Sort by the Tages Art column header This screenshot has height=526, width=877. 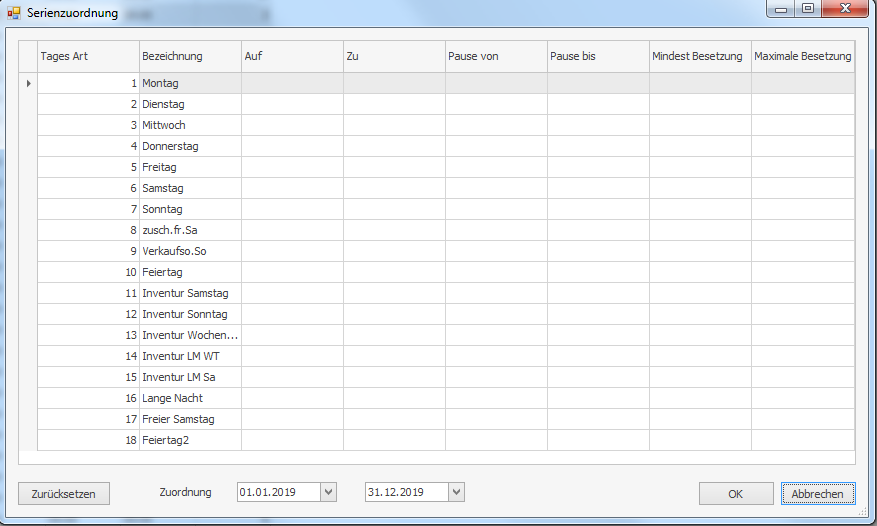click(x=88, y=57)
